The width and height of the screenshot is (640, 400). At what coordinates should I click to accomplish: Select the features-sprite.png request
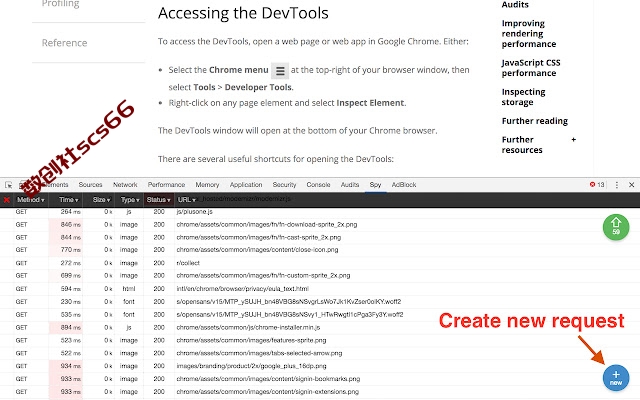(320, 340)
